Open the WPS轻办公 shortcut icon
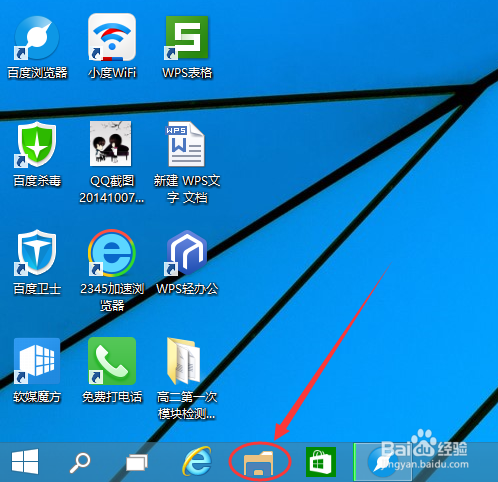 tap(187, 253)
